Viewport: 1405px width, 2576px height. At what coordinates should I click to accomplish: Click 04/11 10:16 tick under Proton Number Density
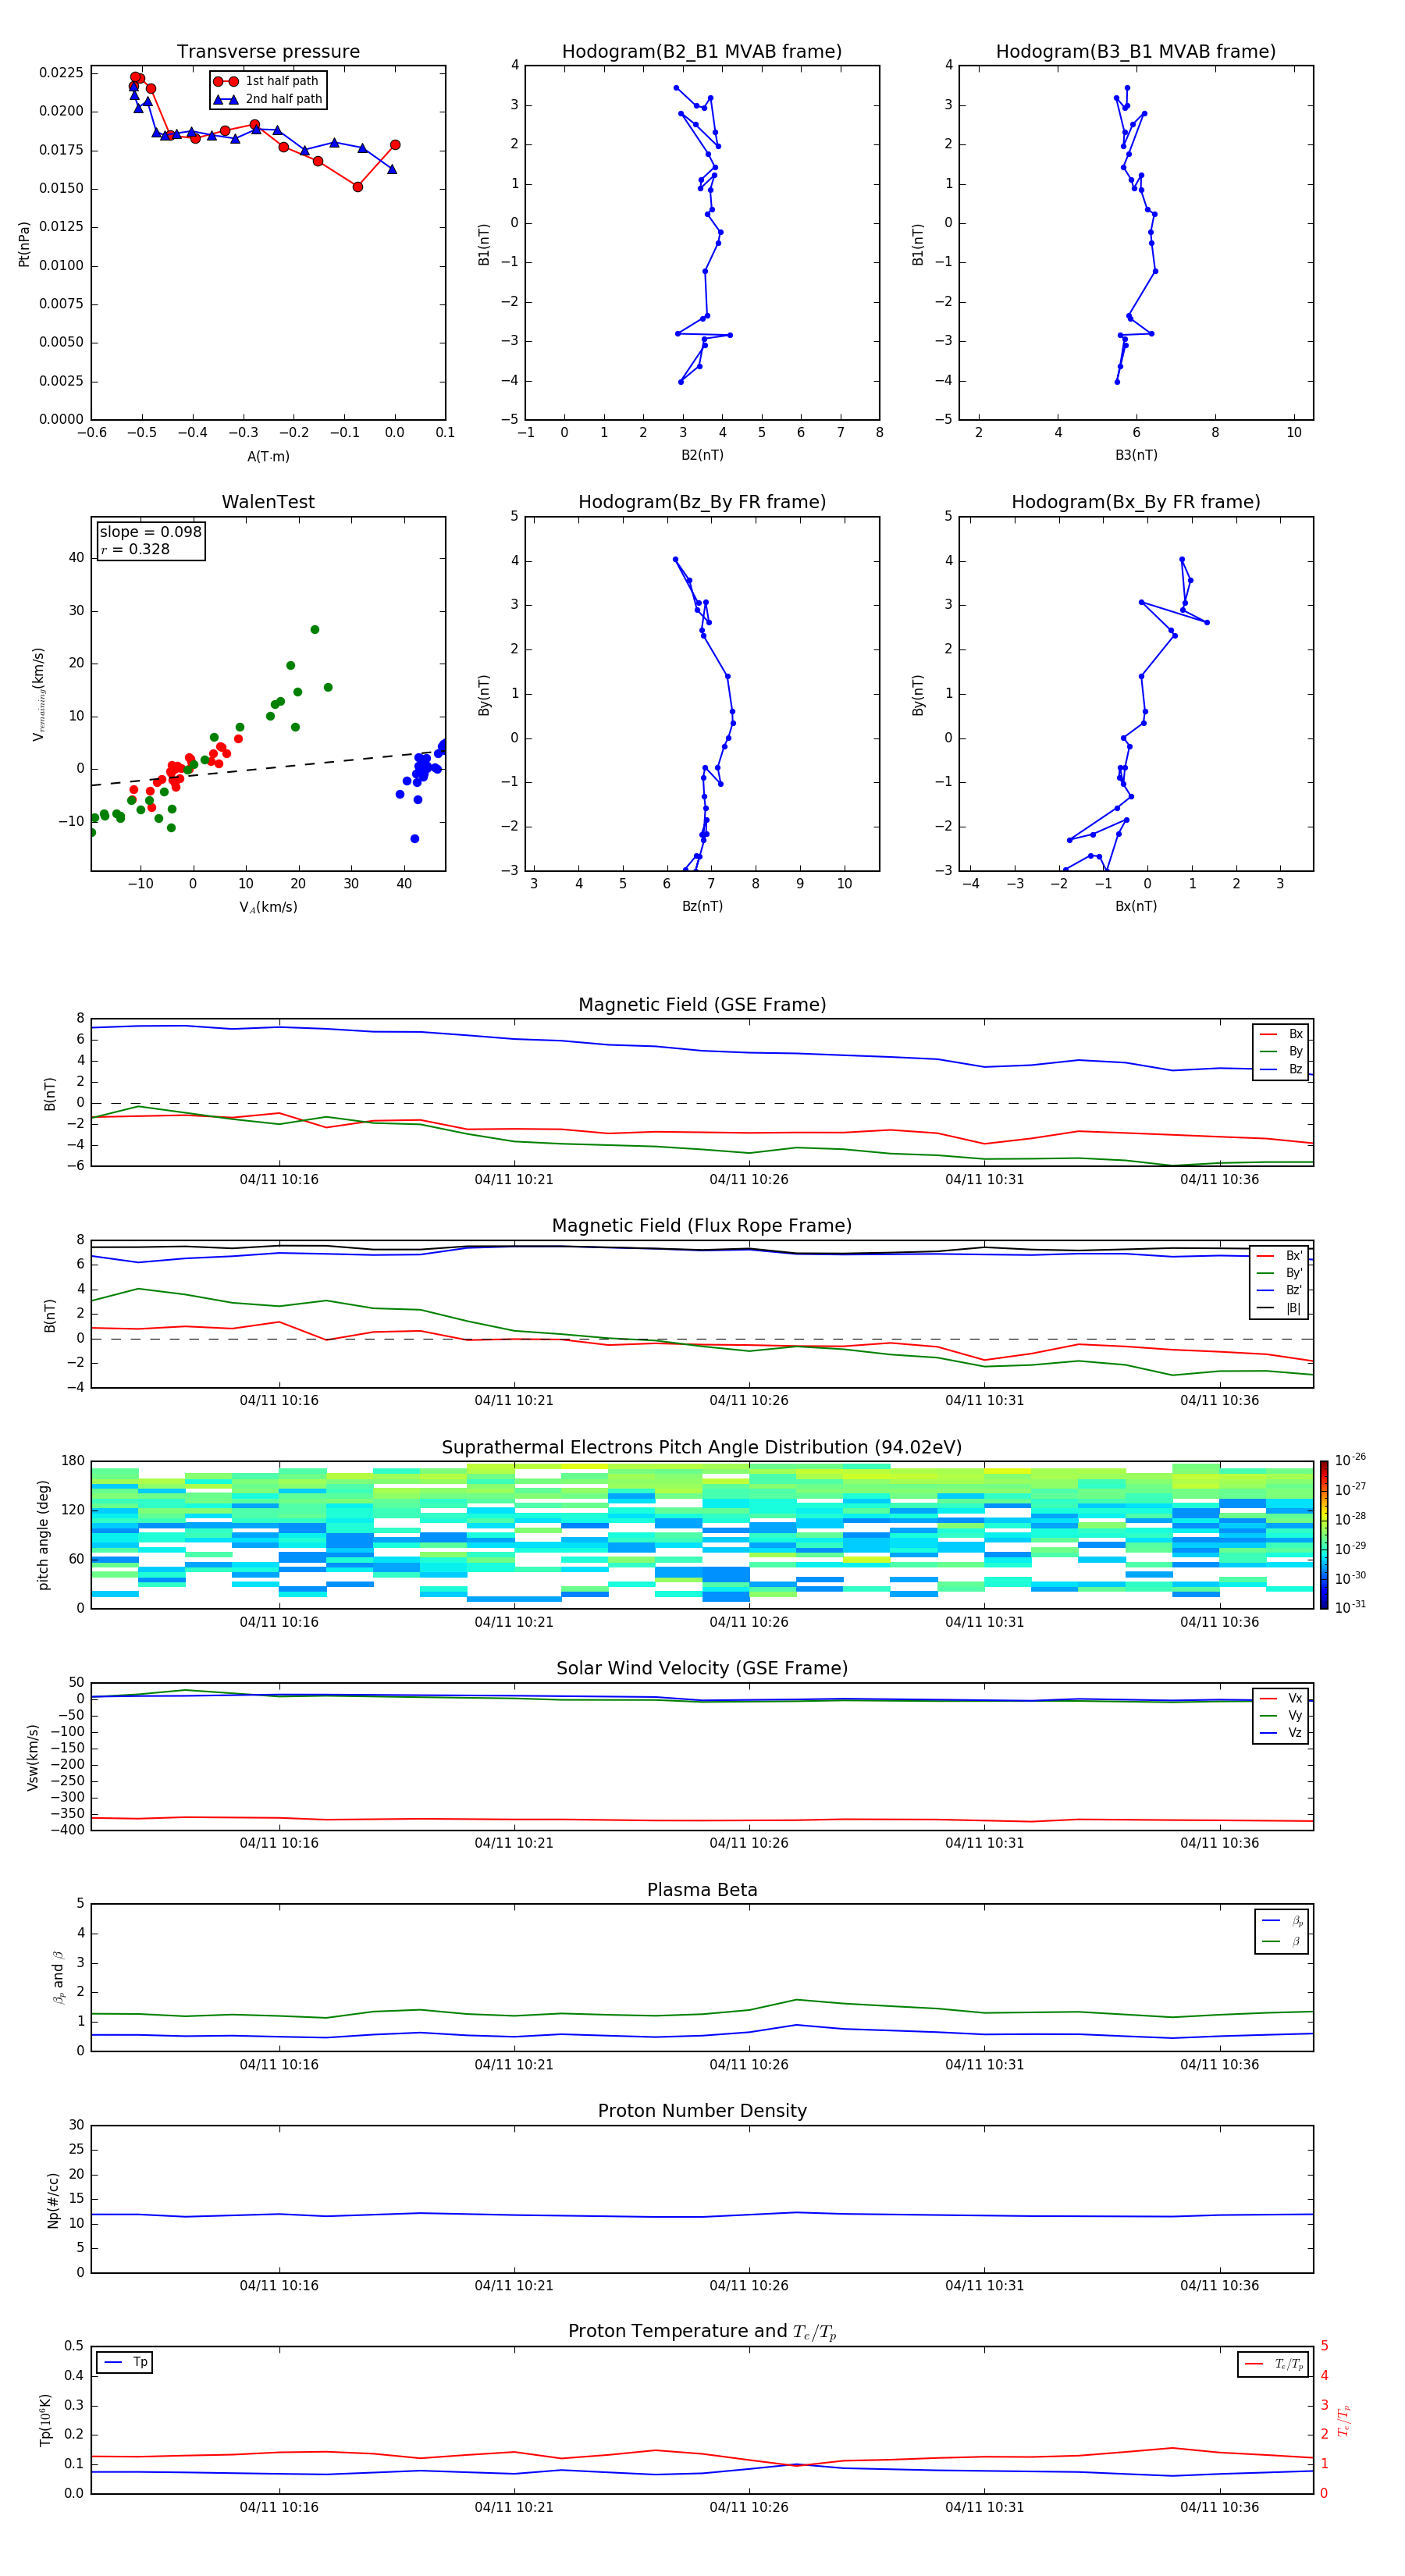pos(279,2285)
